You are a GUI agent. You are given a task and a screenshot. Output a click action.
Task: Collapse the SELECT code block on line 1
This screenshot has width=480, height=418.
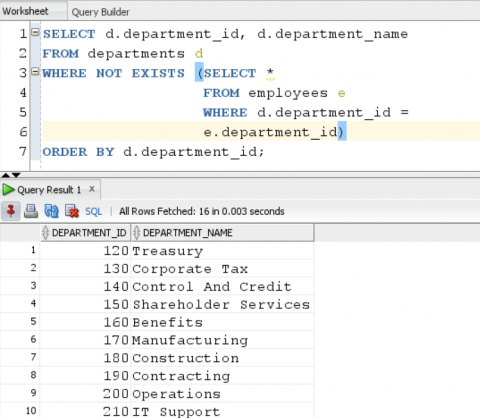35,32
